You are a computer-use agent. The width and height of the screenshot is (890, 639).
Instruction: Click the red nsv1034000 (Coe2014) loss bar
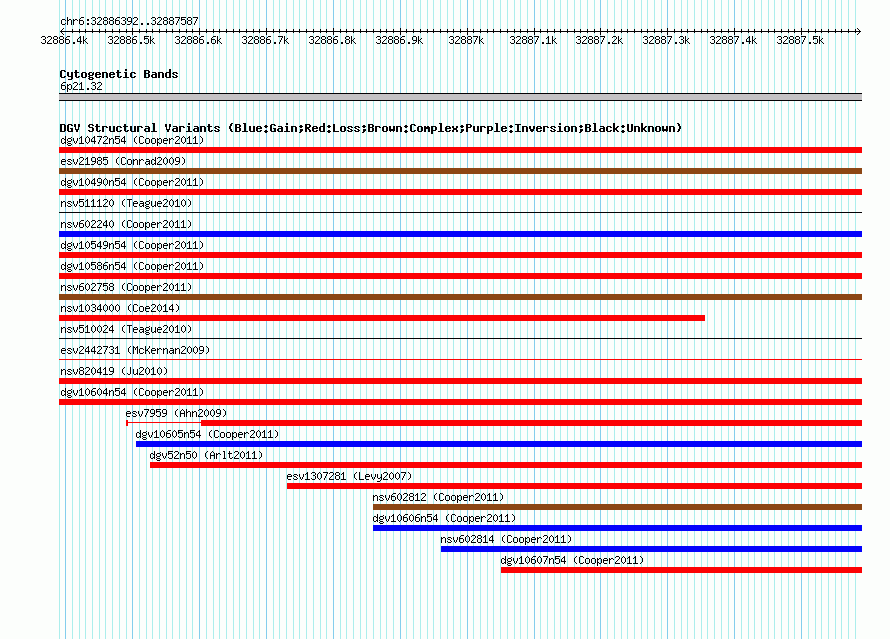pos(382,318)
